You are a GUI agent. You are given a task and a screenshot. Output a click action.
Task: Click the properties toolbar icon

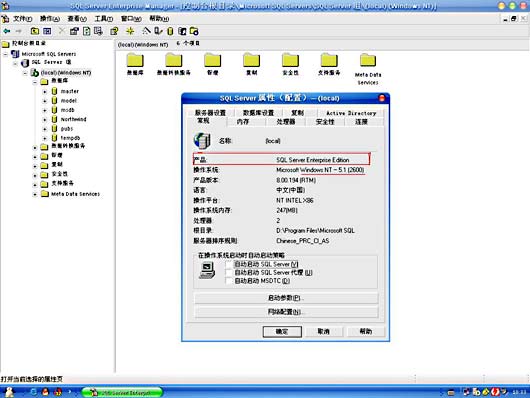tap(74, 31)
